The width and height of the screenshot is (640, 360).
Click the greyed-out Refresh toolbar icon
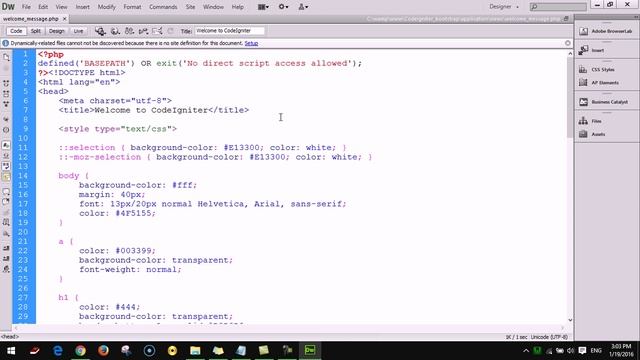(x=171, y=31)
